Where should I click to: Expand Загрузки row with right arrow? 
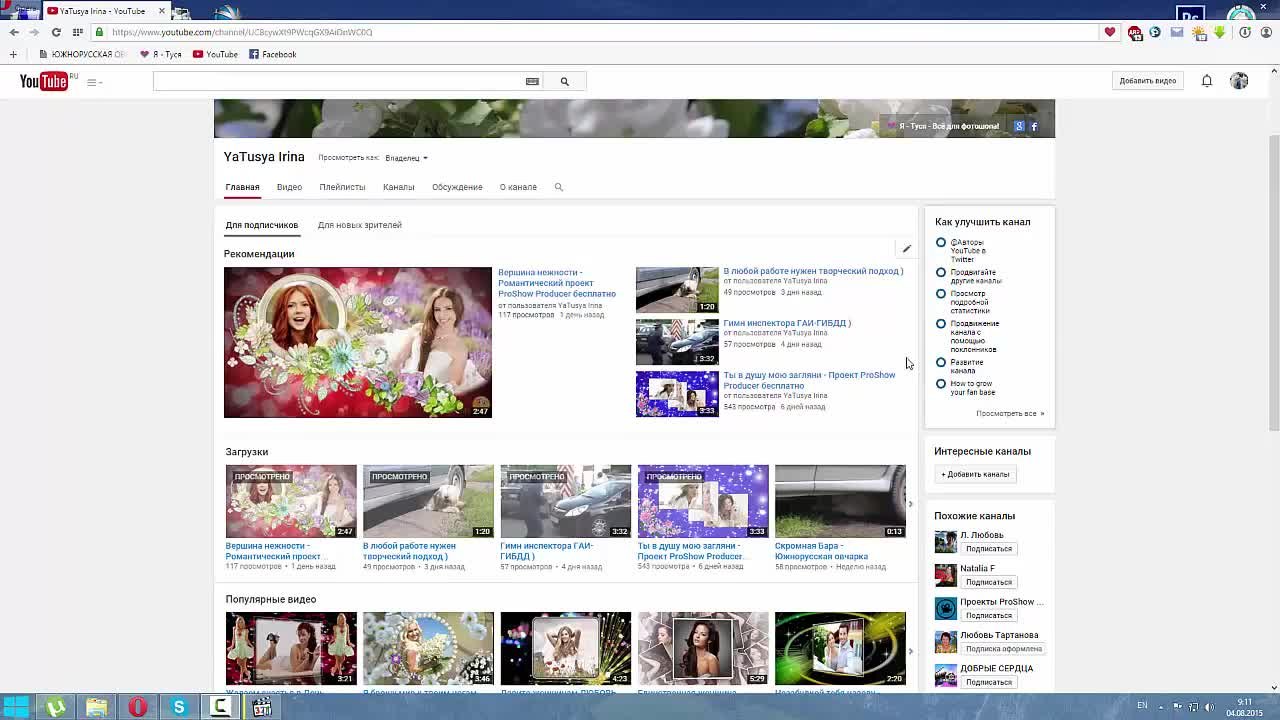click(910, 504)
